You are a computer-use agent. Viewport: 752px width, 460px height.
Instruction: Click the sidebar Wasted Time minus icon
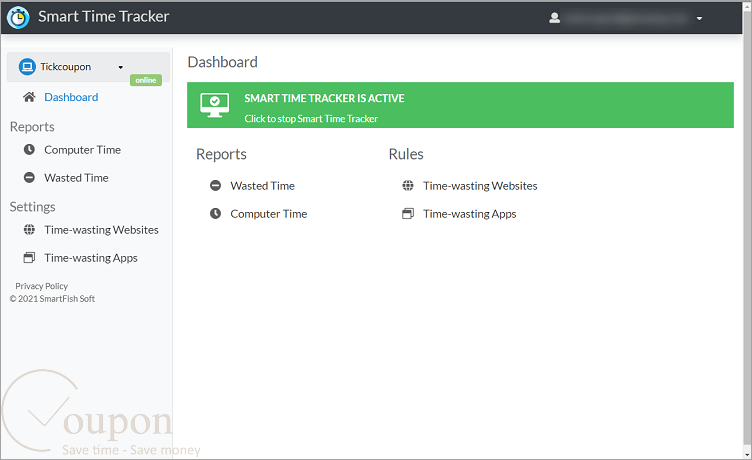[x=29, y=177]
